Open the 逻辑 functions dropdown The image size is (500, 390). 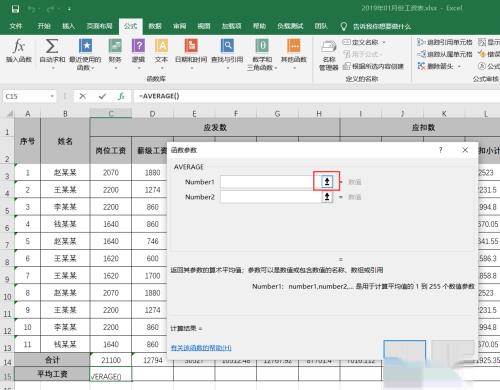coord(138,68)
